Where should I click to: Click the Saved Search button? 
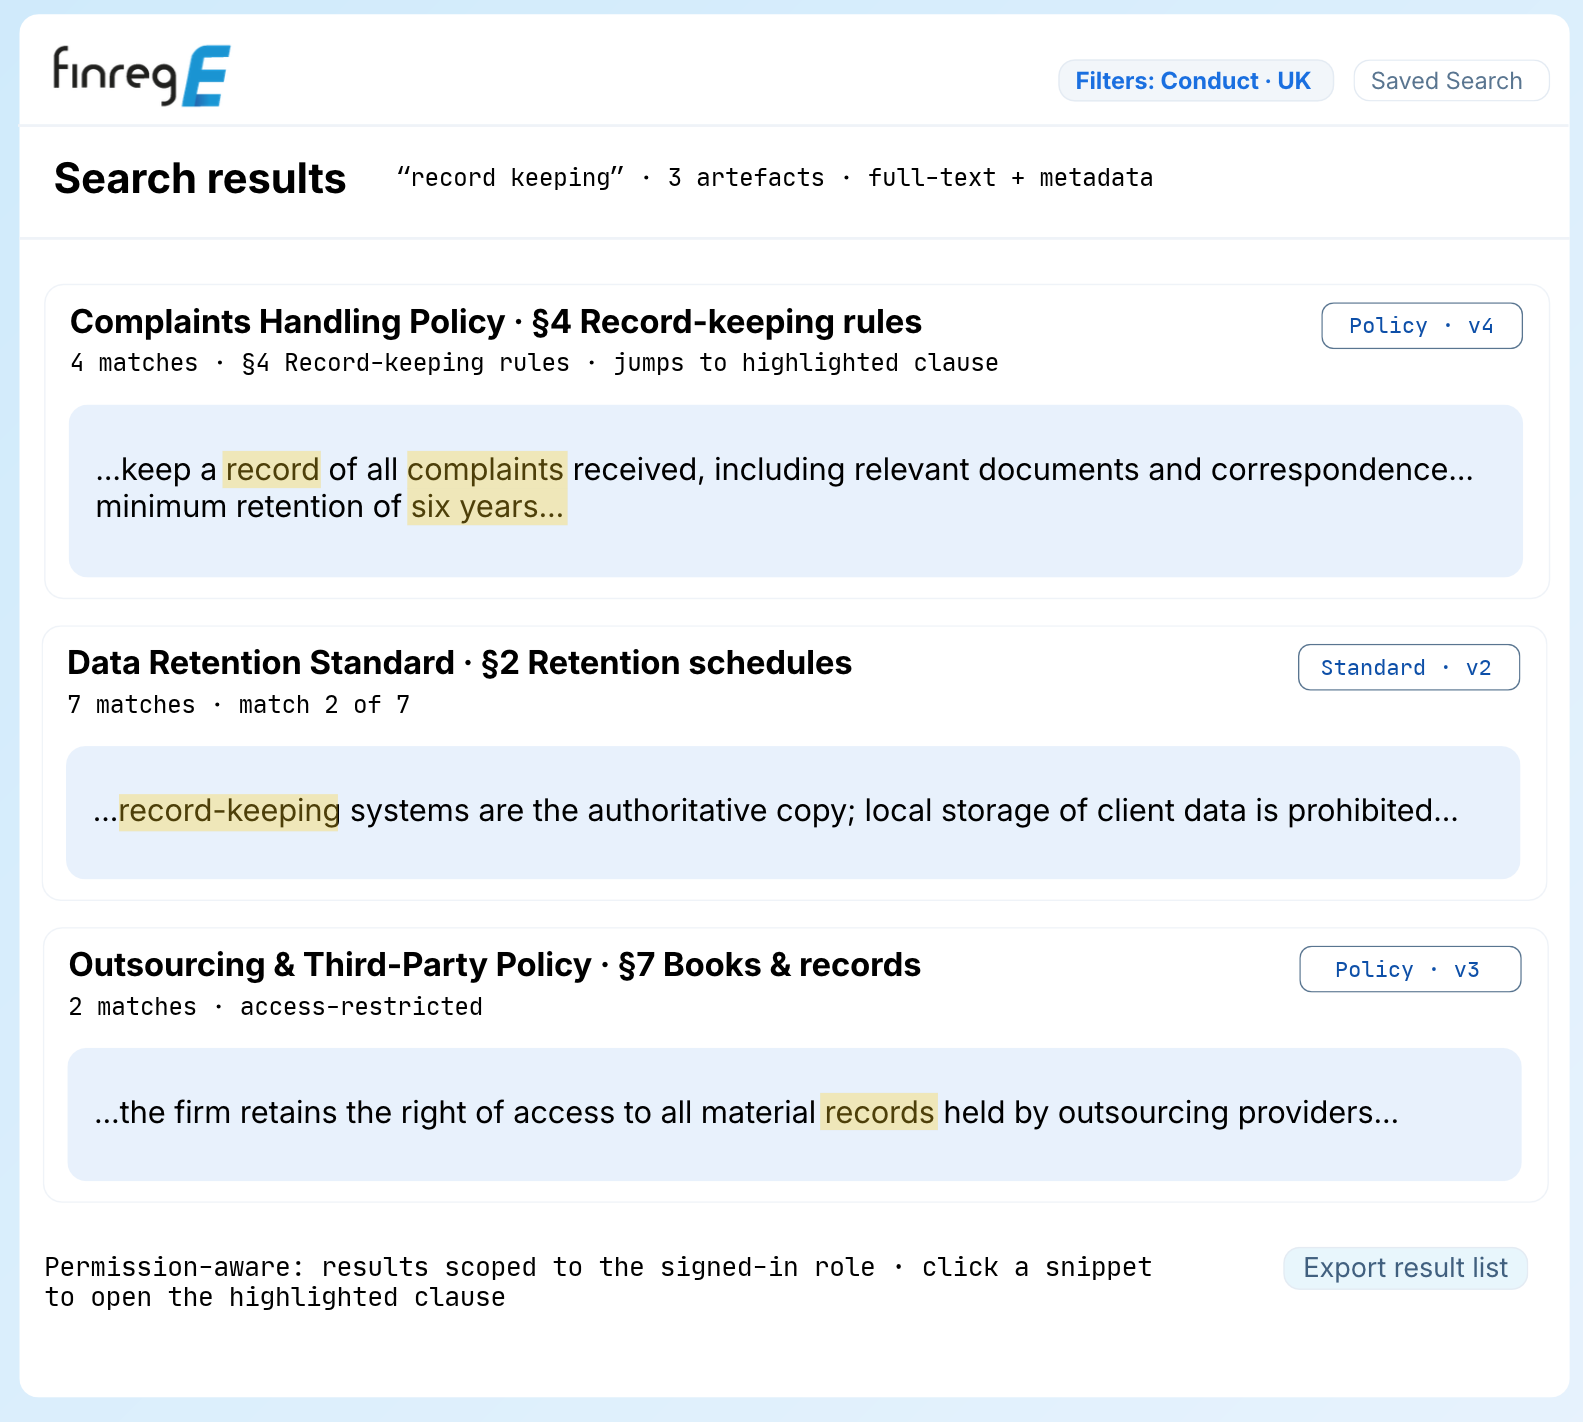point(1451,81)
